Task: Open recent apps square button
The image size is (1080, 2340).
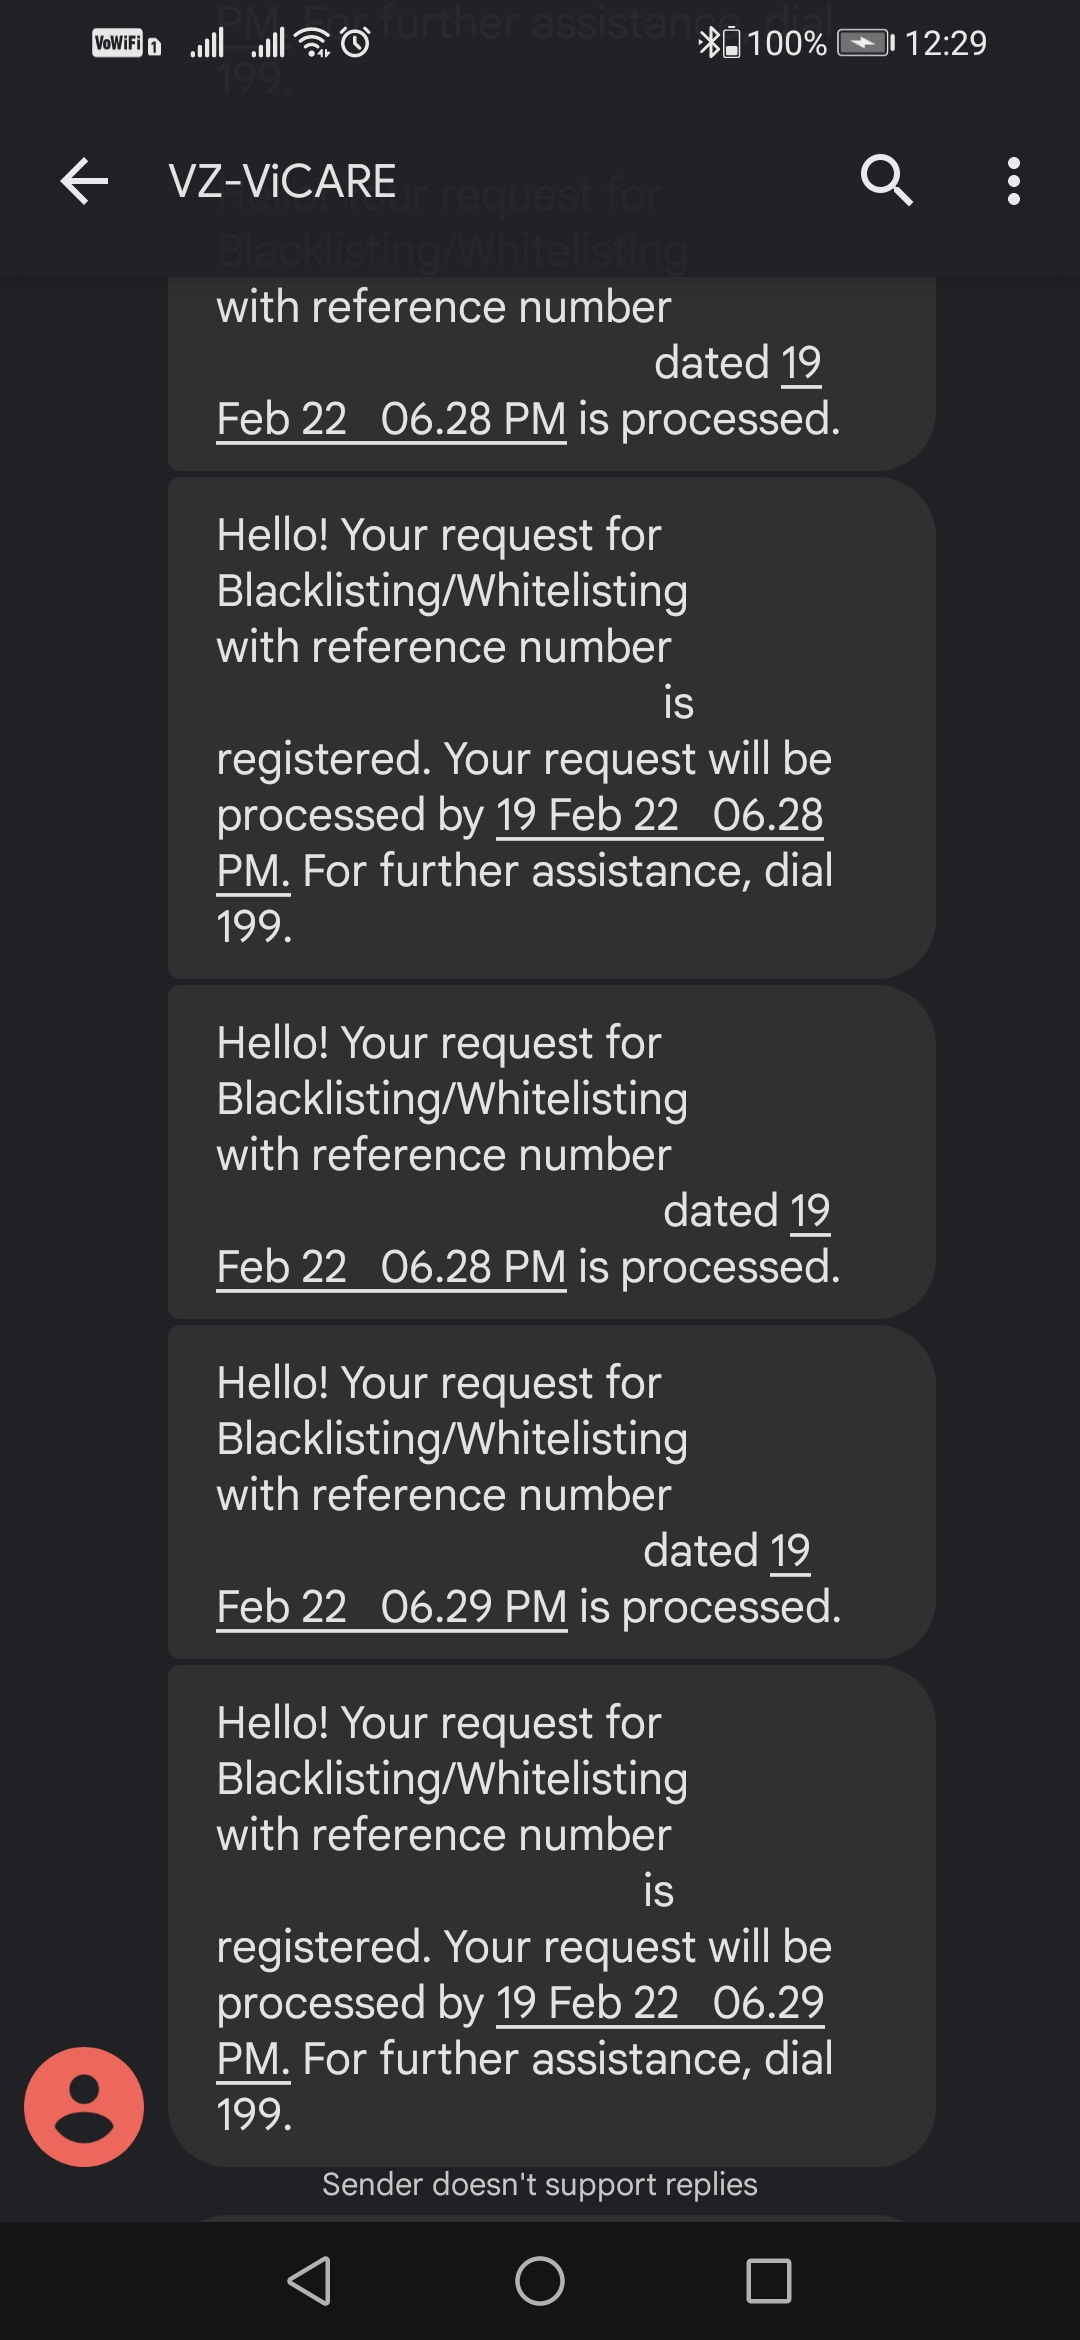Action: tap(768, 2281)
